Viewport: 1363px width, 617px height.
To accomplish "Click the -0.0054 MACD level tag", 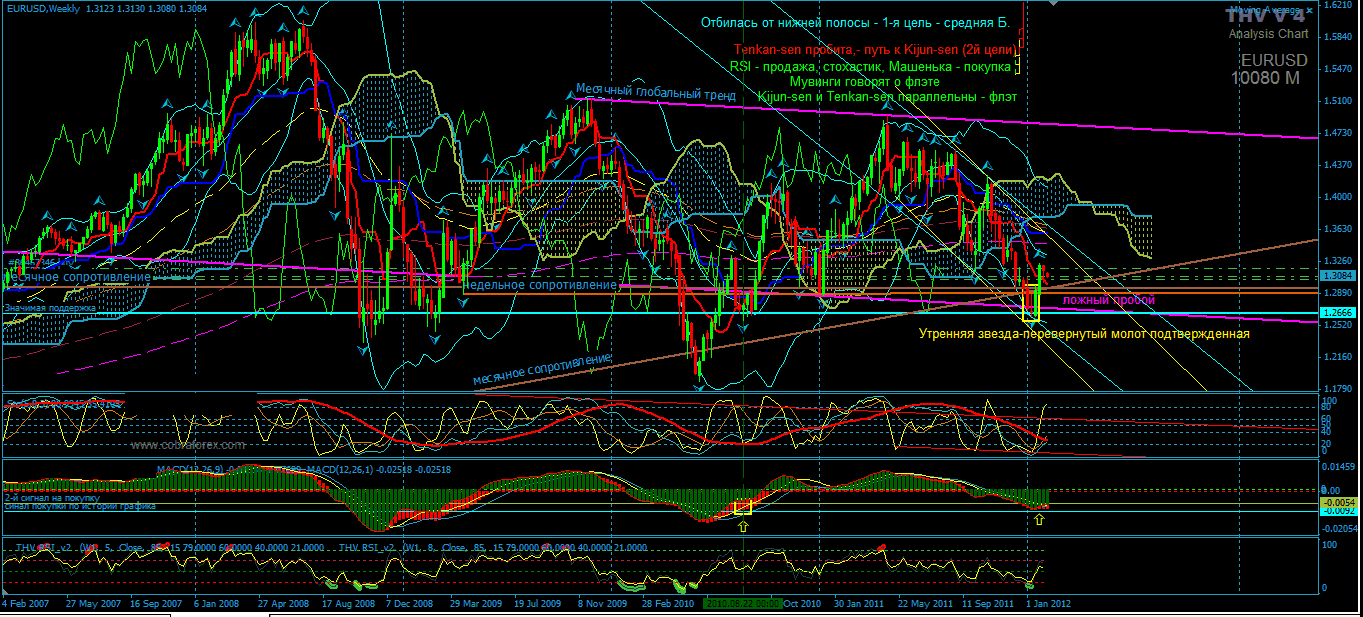I will click(1337, 502).
